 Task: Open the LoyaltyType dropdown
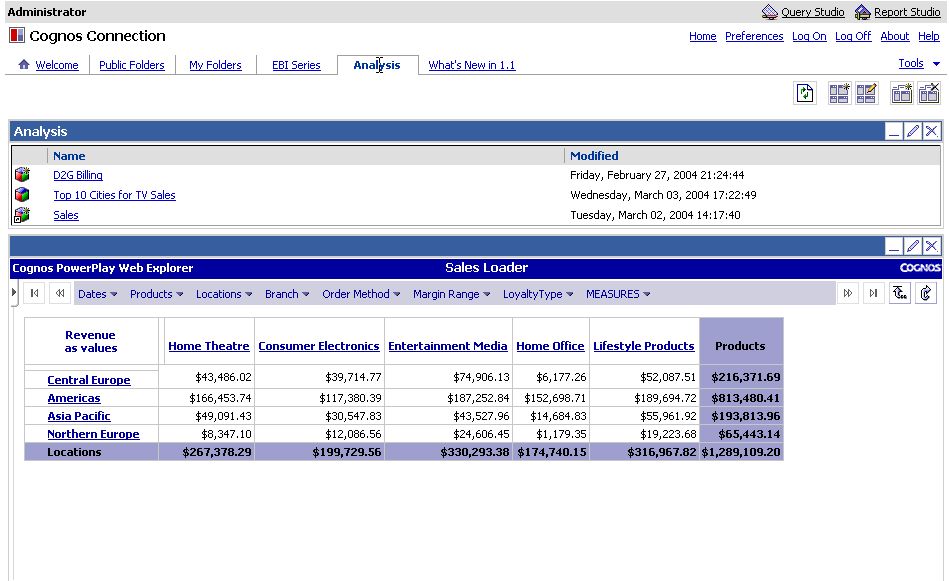coord(538,294)
